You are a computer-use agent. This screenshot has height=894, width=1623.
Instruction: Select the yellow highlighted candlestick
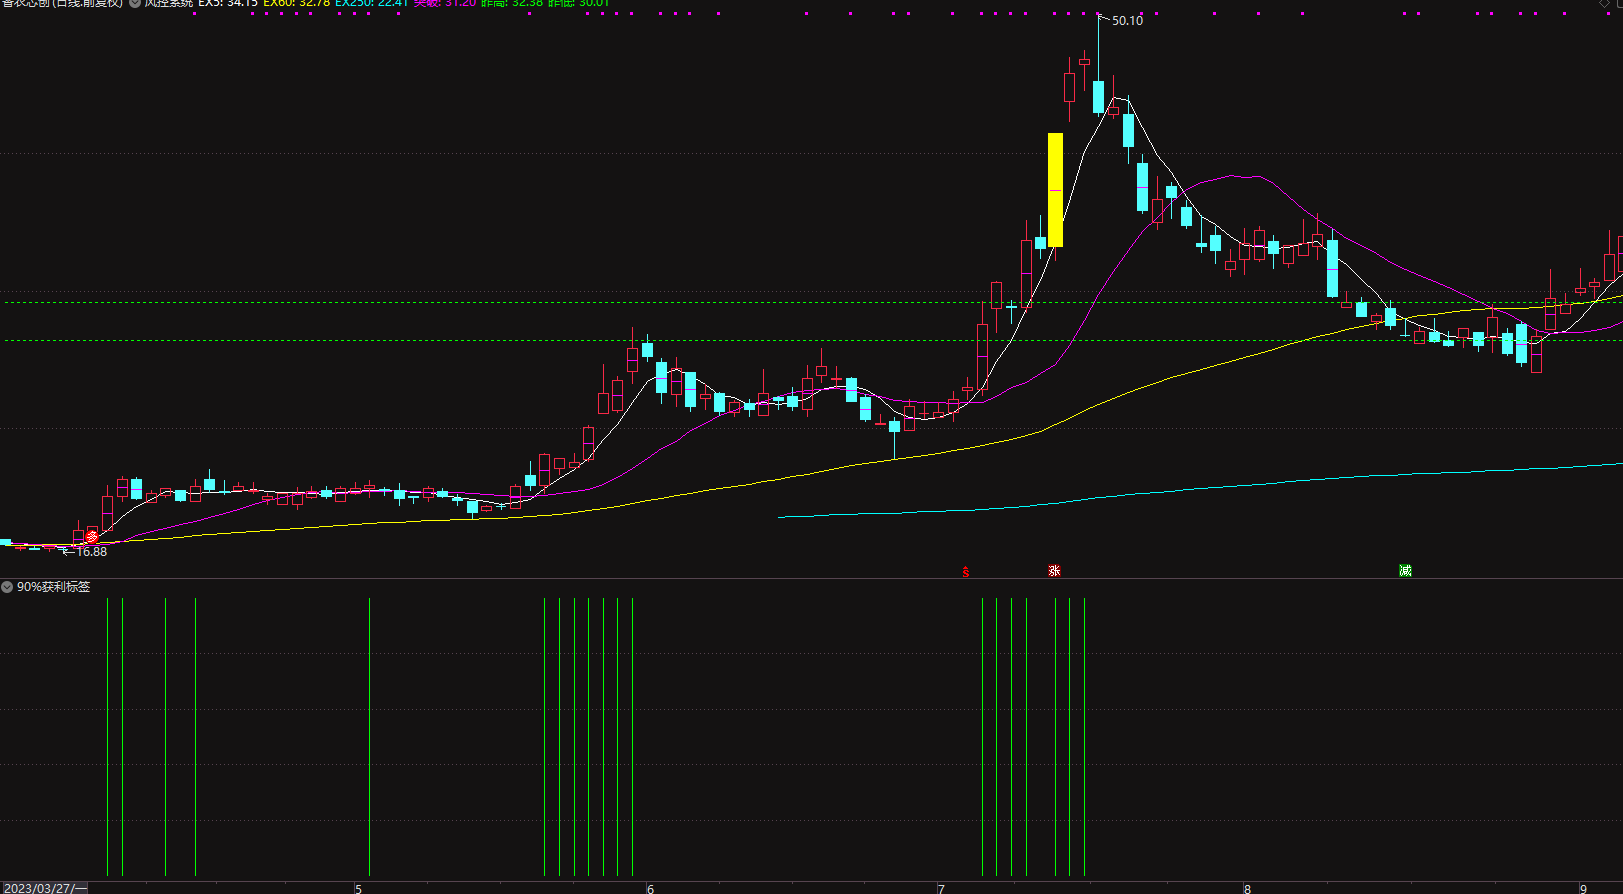click(1055, 190)
